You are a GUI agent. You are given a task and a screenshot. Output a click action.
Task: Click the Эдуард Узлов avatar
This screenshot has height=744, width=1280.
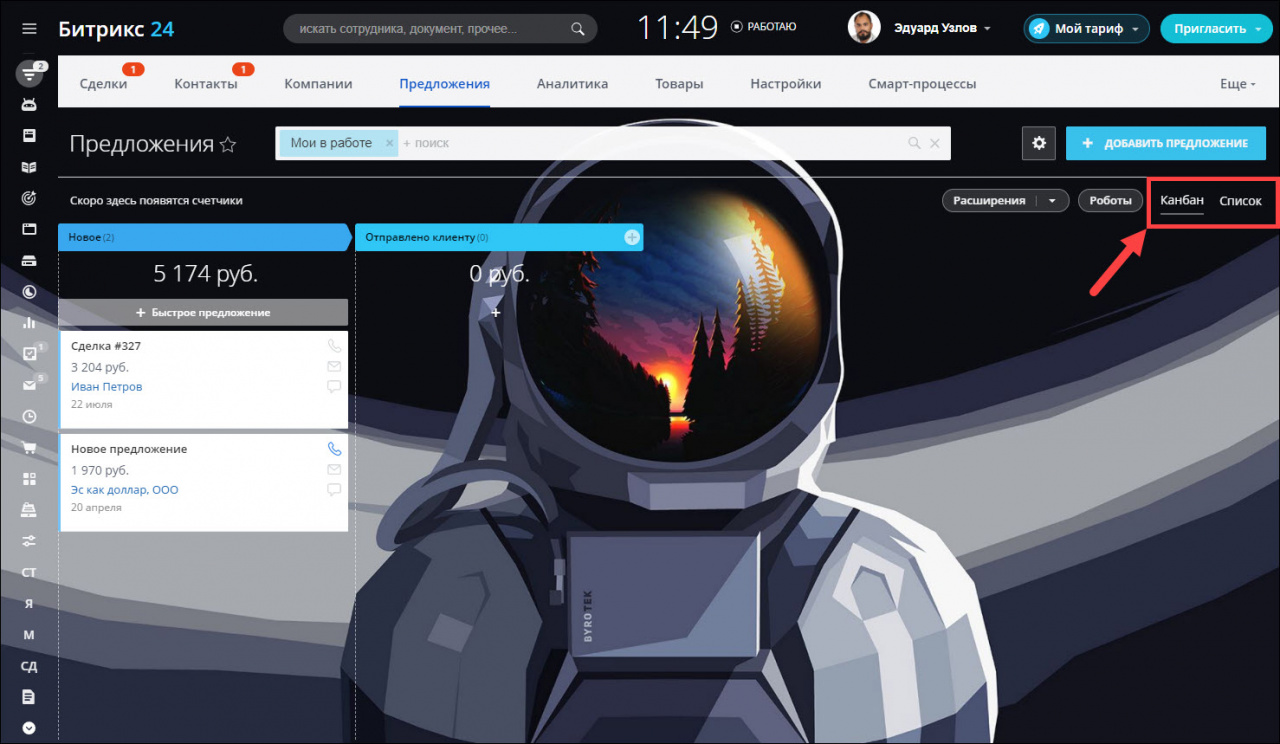pyautogui.click(x=864, y=28)
